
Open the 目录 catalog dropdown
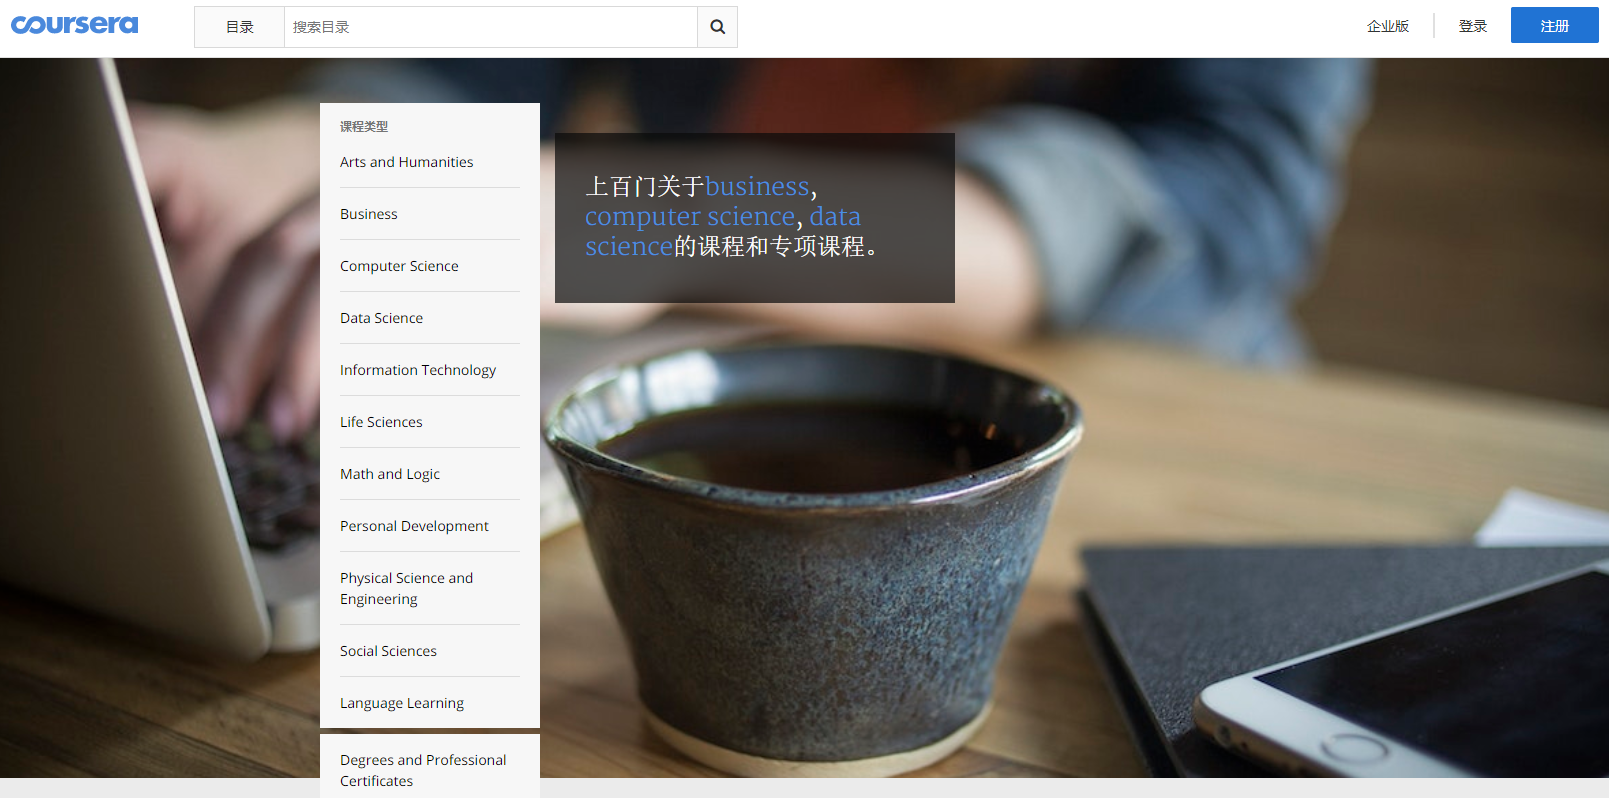tap(240, 27)
